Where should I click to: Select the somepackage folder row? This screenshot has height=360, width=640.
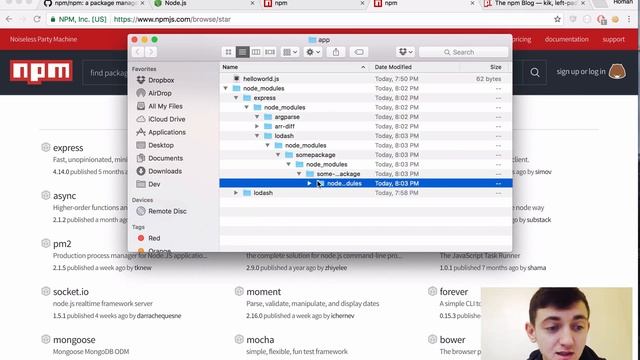point(365,155)
